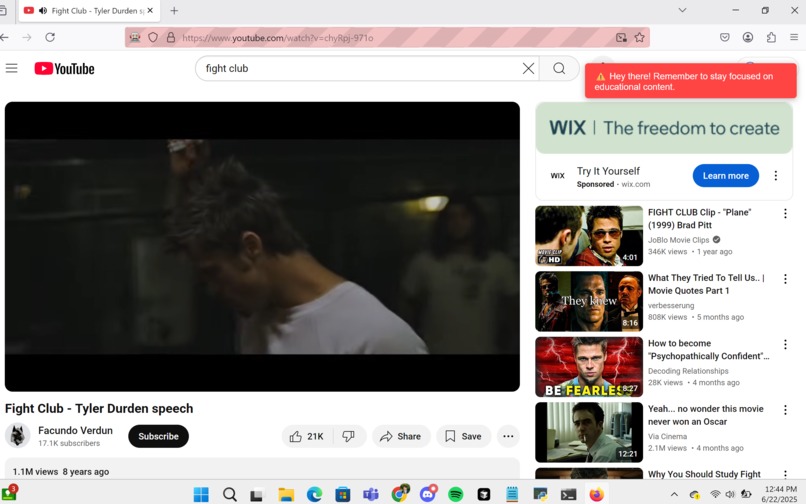Open the Firefox account menu

tap(748, 37)
